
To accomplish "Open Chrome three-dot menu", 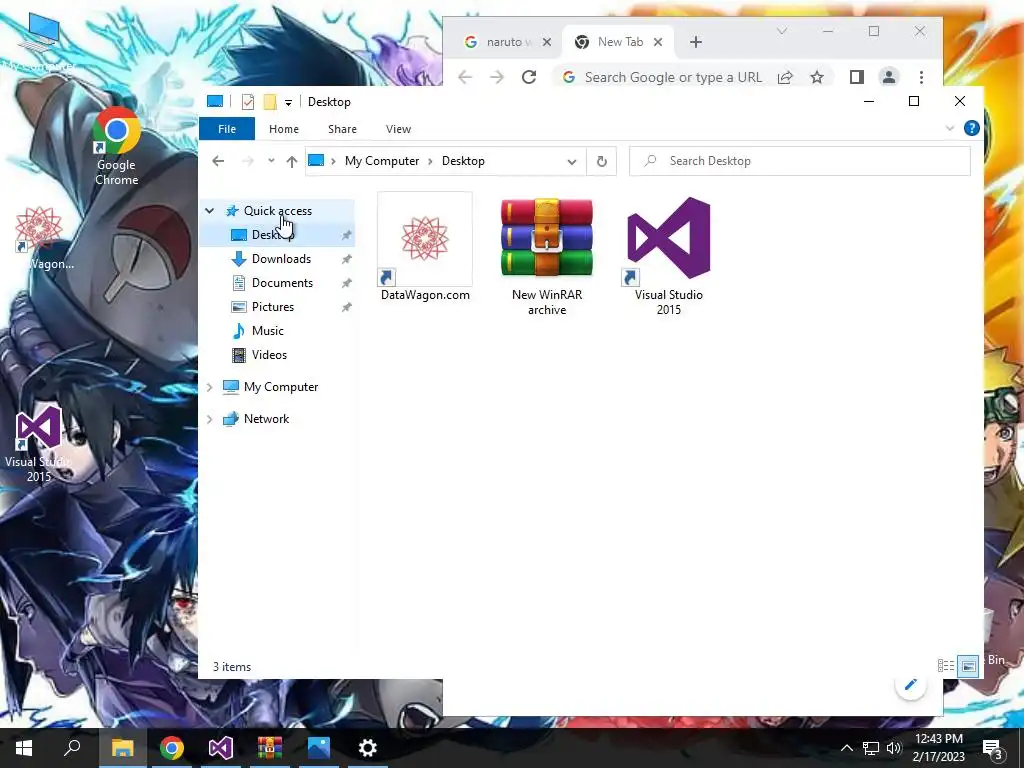I will click(921, 77).
